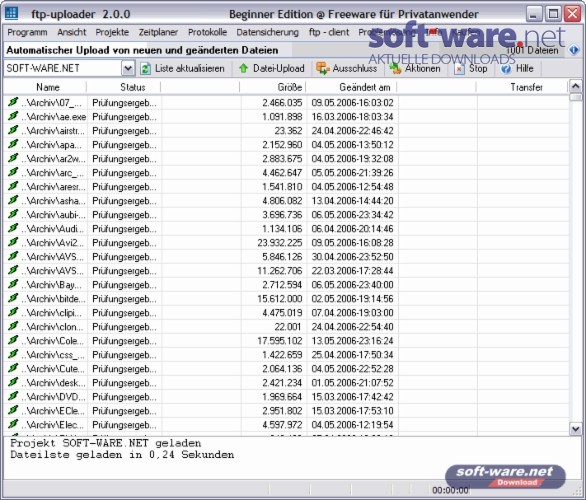Click the green Datei-Upload arrow icon
586x500 pixels.
(x=244, y=68)
